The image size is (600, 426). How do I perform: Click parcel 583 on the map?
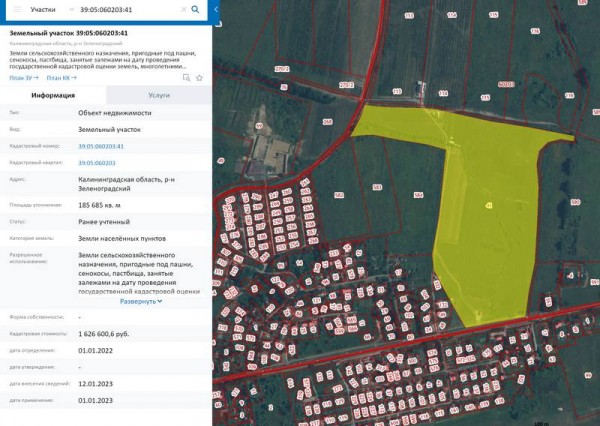point(377,187)
